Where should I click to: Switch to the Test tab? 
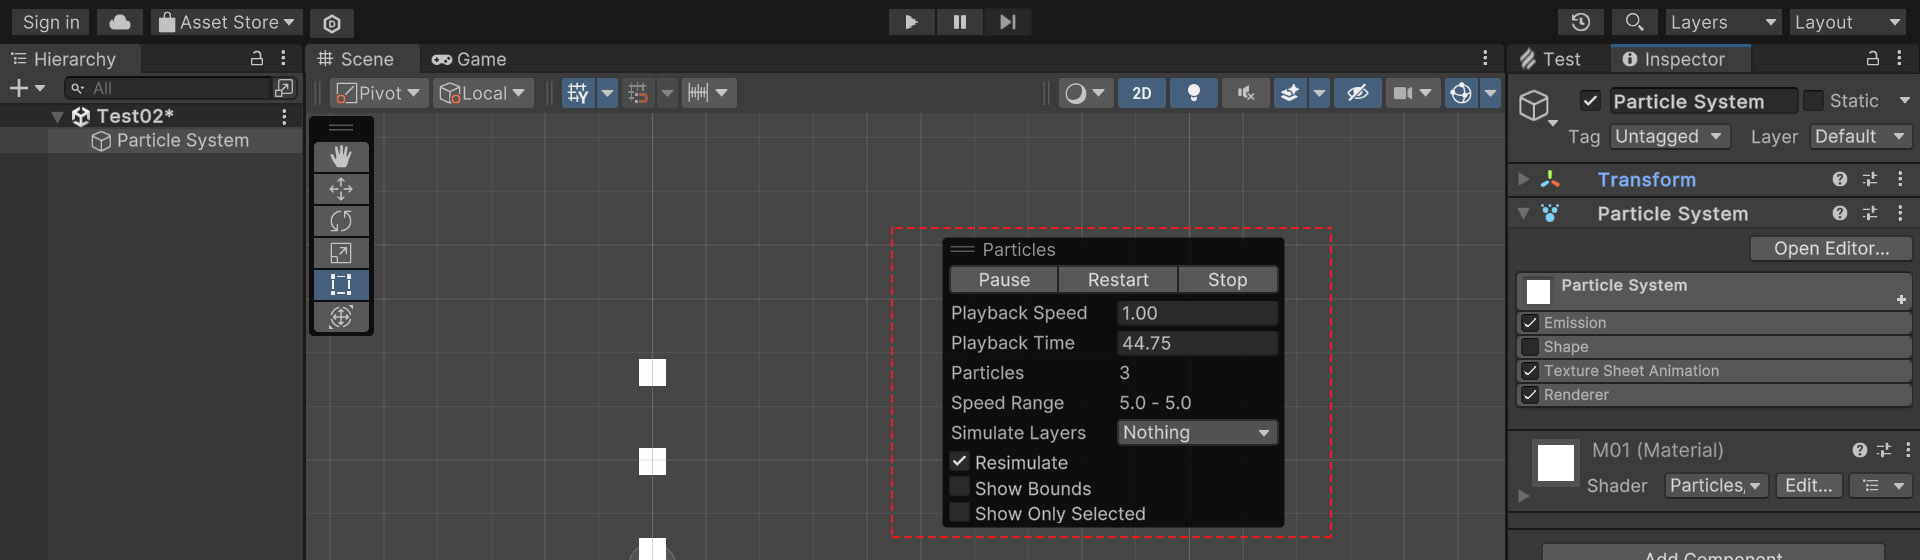pyautogui.click(x=1551, y=59)
